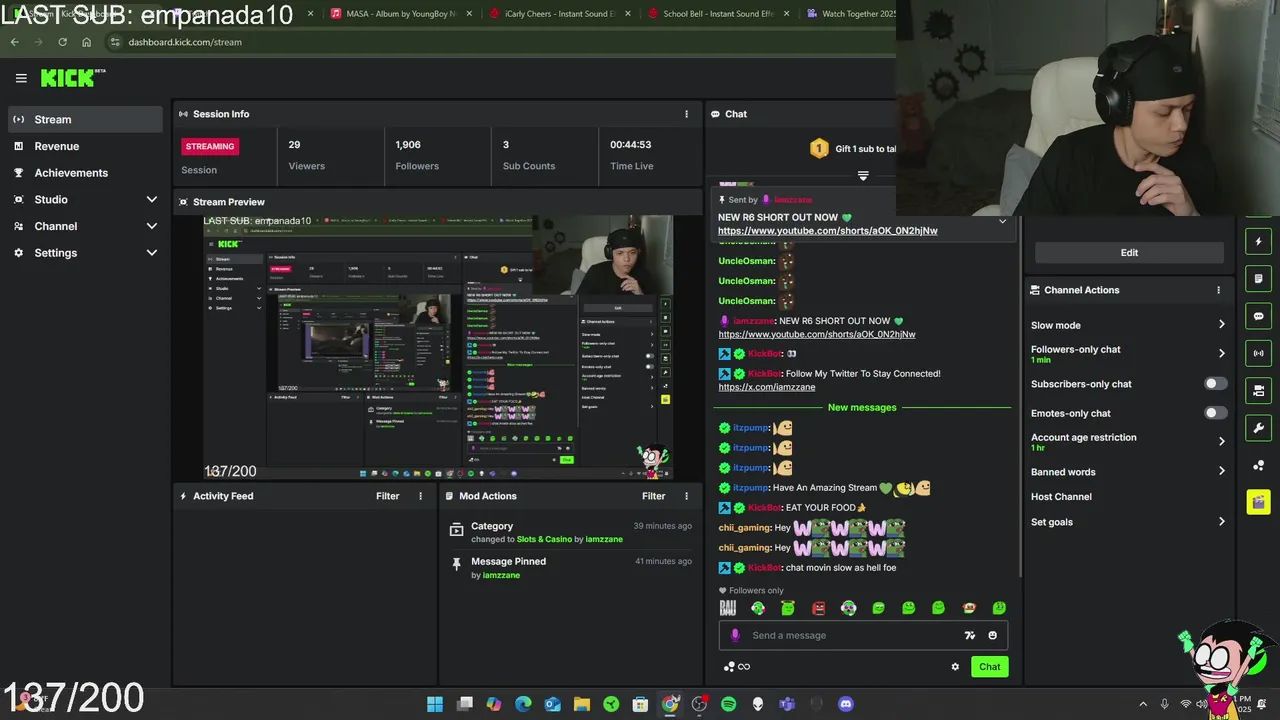
Task: Open the channel actions camera icon in sidebar
Action: 1258,390
